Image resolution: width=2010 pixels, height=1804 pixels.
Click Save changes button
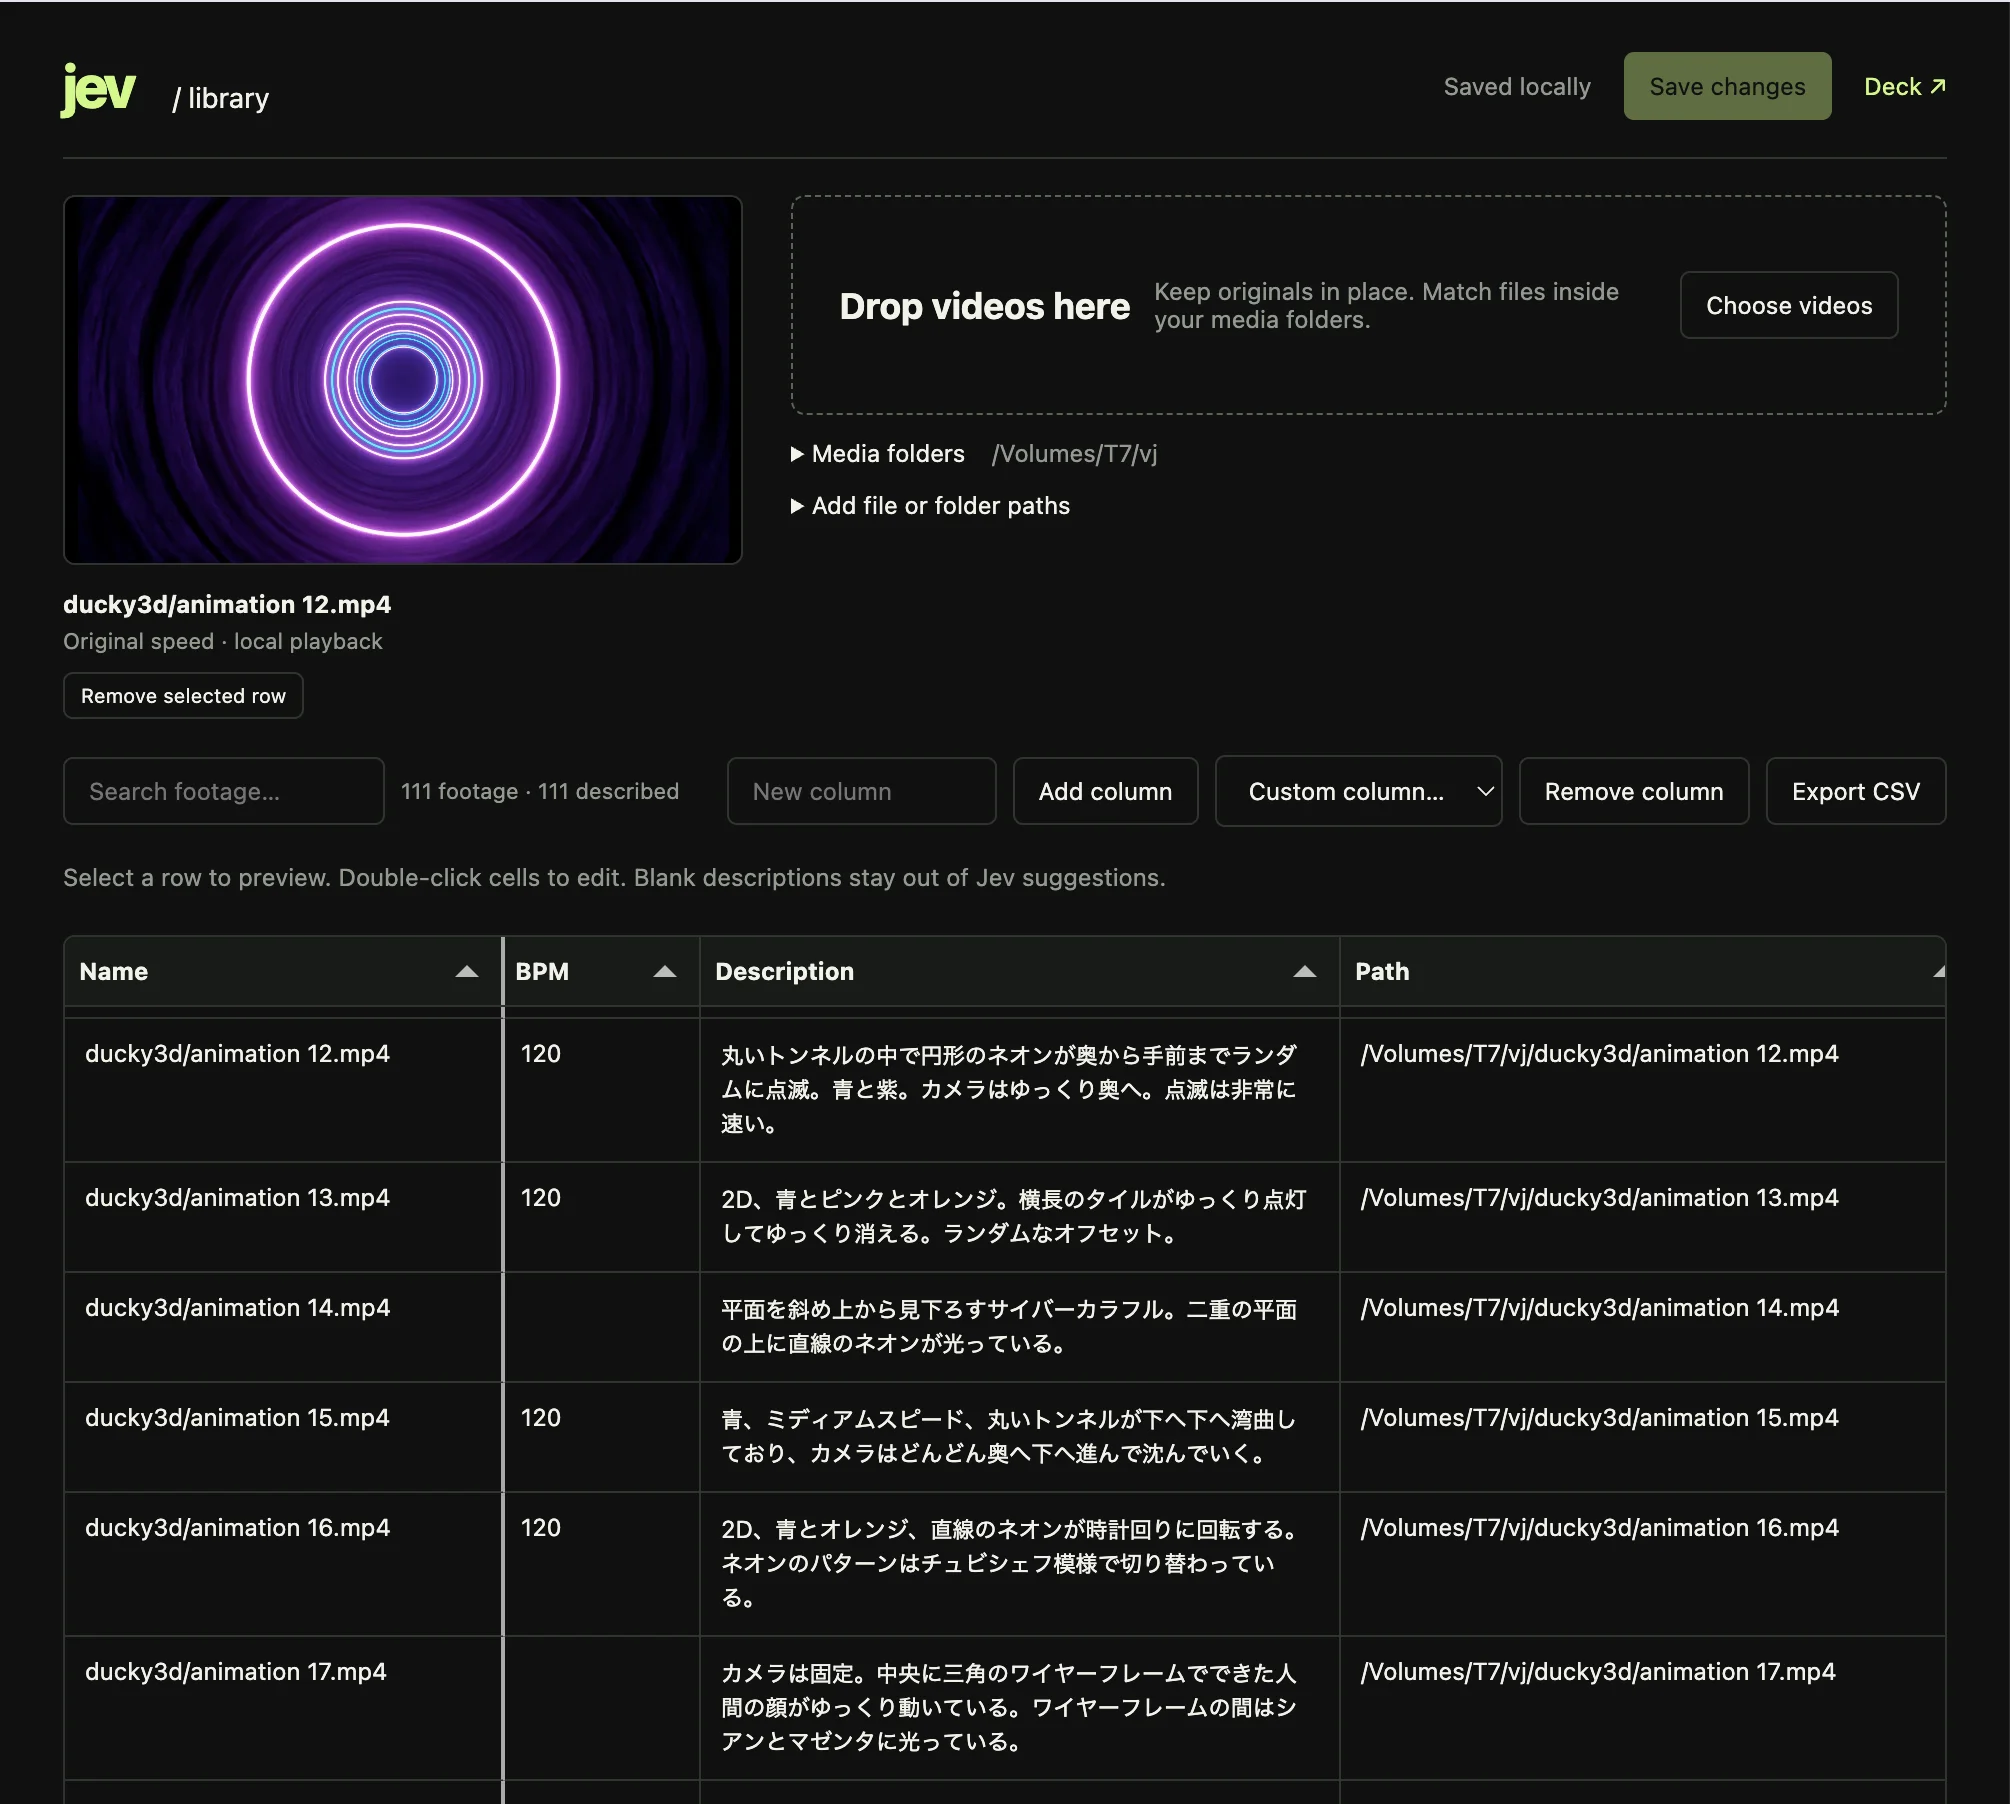click(x=1727, y=86)
